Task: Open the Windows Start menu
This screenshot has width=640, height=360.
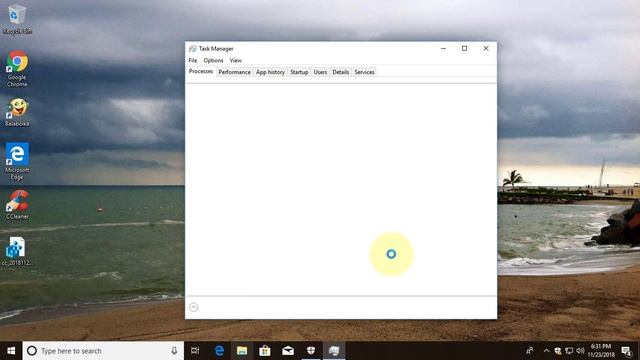Action: (x=11, y=351)
